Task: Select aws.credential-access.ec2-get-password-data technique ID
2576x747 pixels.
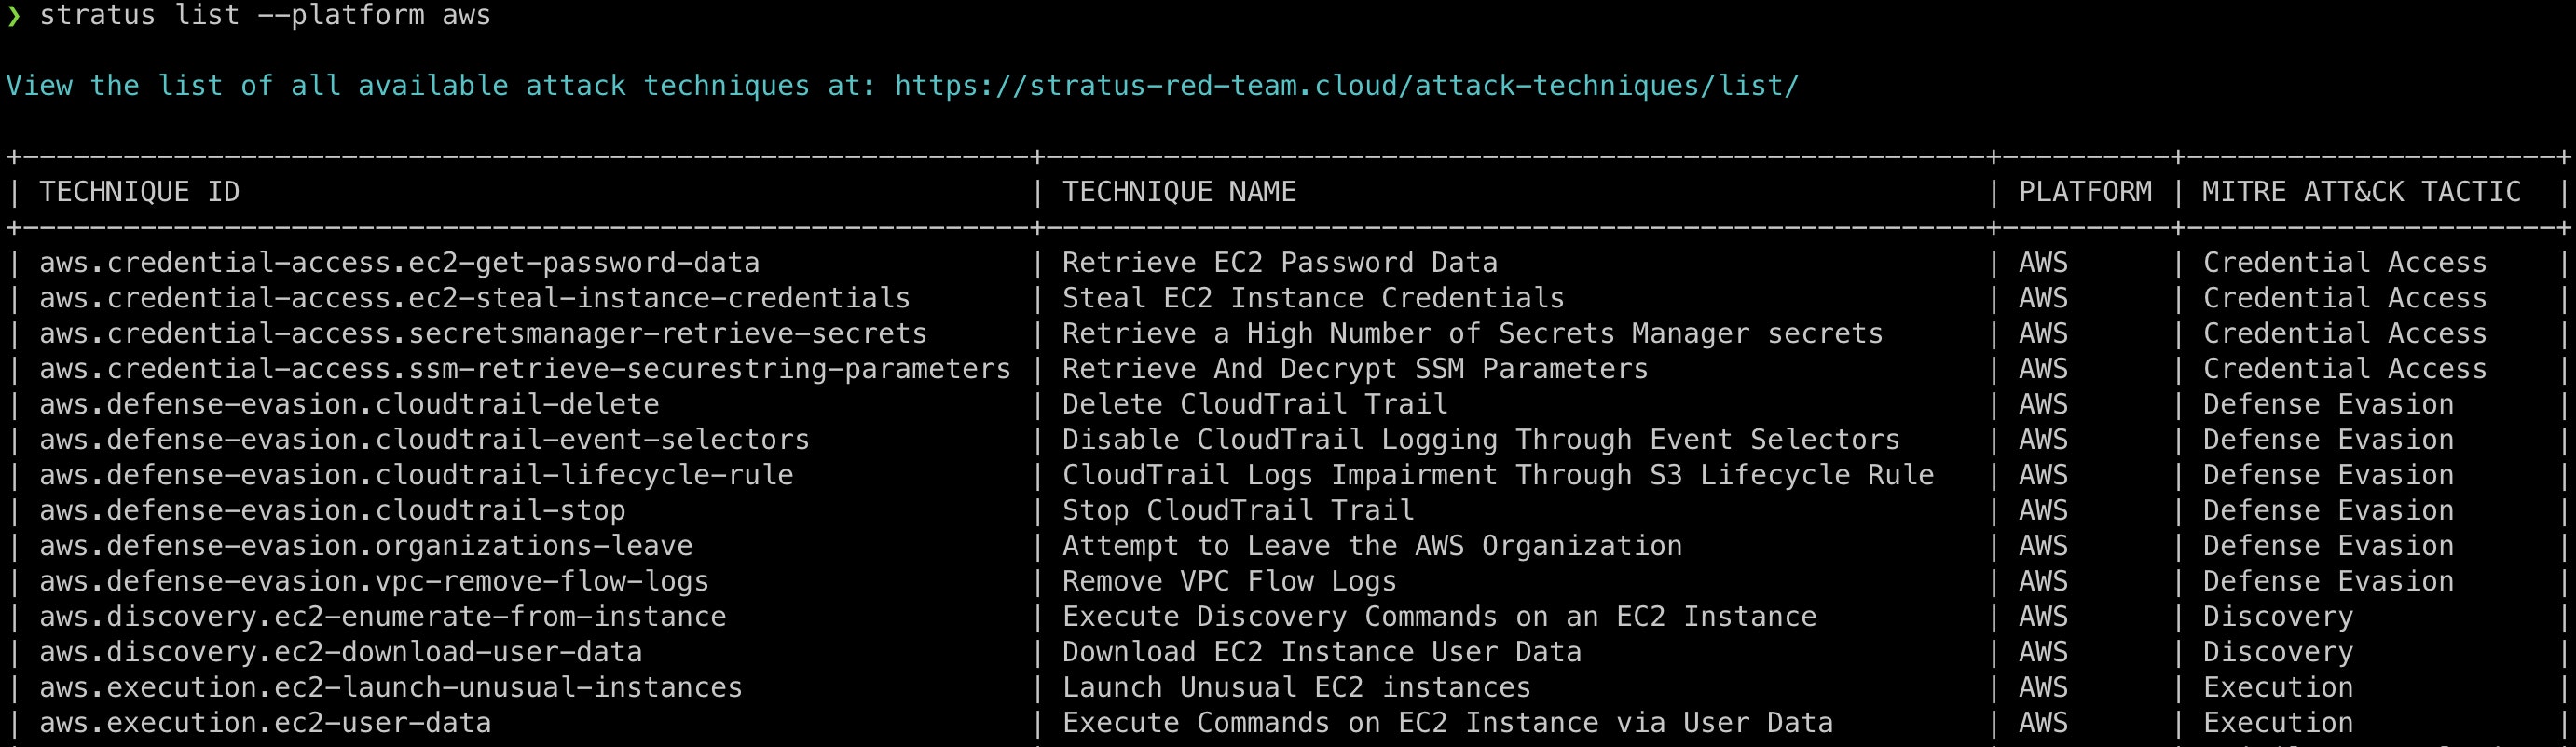Action: point(399,263)
